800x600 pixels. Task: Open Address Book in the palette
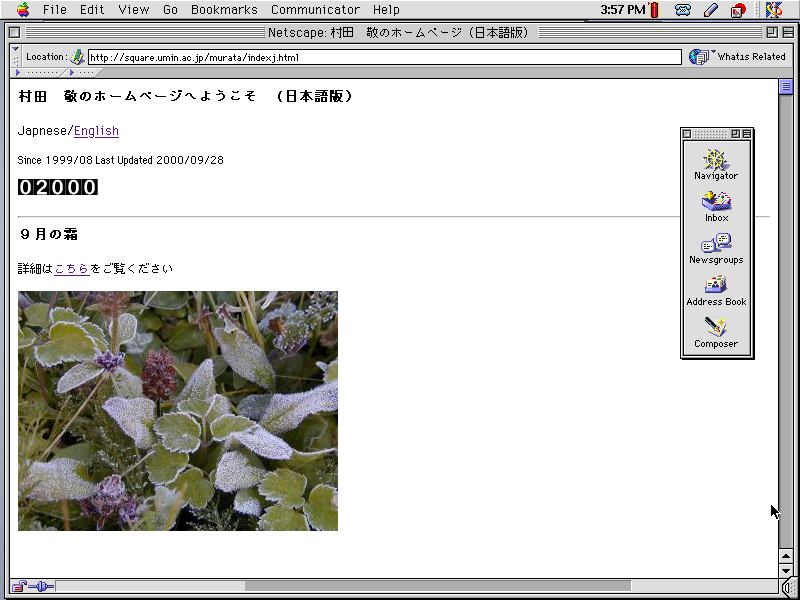pyautogui.click(x=716, y=290)
